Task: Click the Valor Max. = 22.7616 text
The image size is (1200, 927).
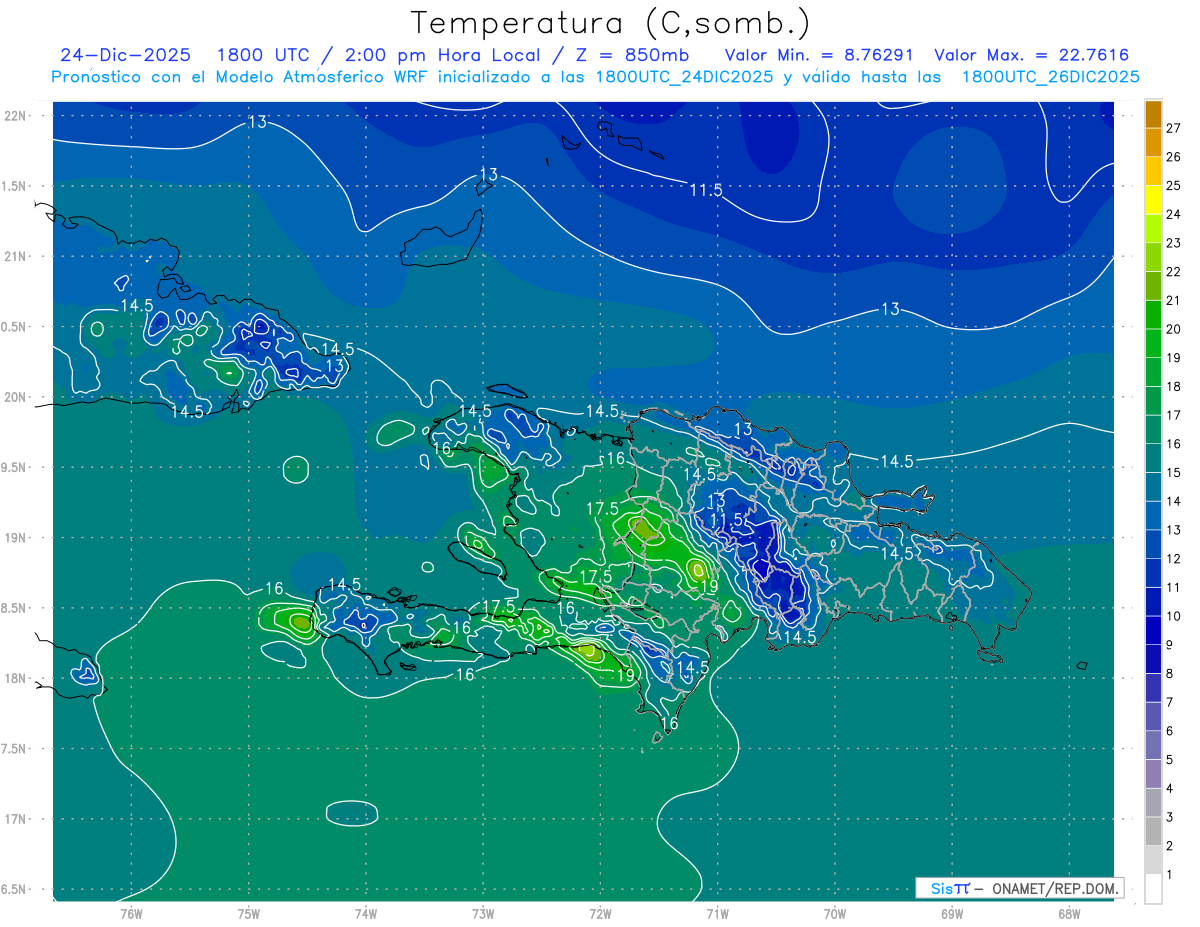Action: pos(1031,55)
